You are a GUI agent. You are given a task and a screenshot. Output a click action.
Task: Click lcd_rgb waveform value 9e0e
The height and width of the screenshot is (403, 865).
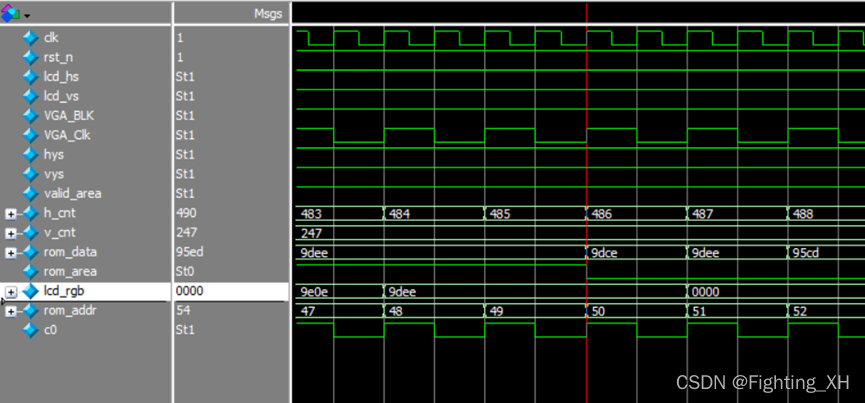pyautogui.click(x=314, y=292)
